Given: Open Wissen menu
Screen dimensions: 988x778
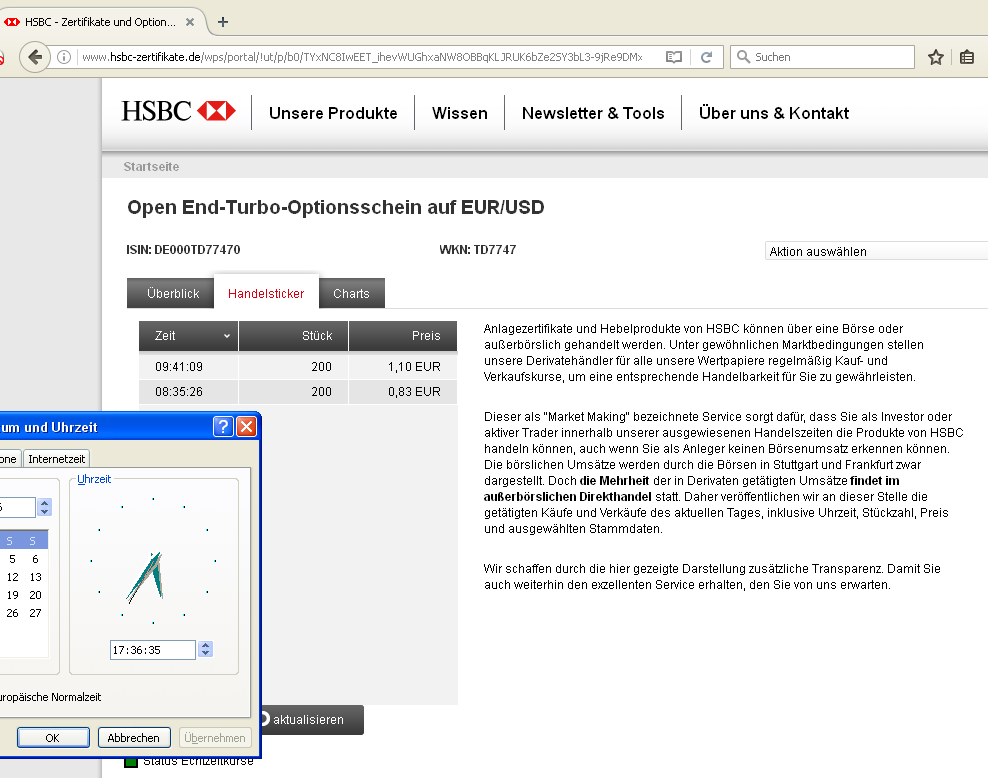Looking at the screenshot, I should 459,113.
